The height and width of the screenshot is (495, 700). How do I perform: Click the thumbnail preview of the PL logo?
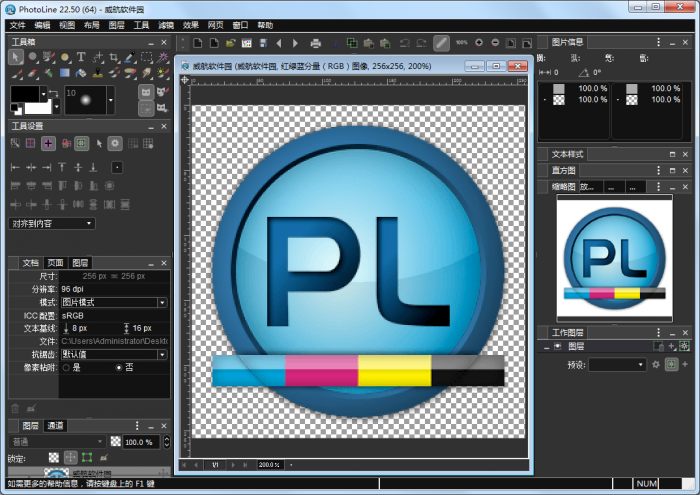614,259
